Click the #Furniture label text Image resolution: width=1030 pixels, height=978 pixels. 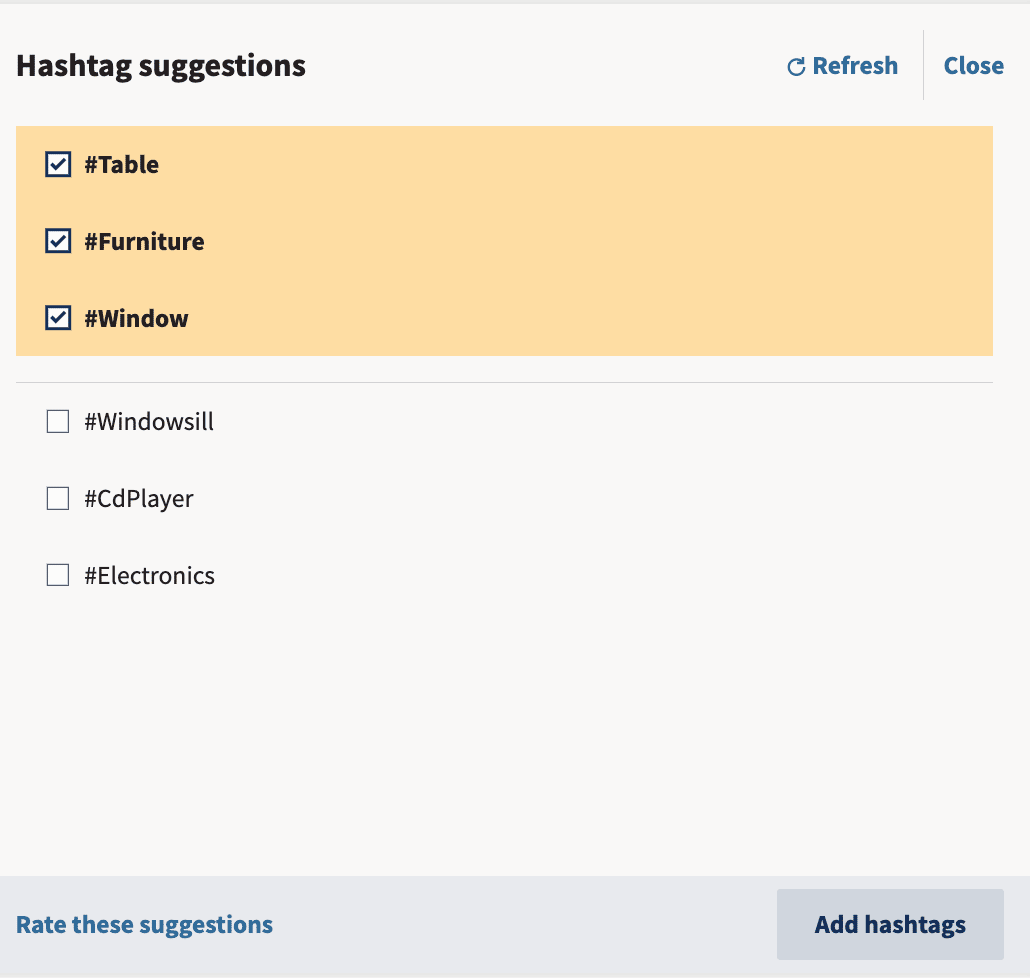pos(145,242)
